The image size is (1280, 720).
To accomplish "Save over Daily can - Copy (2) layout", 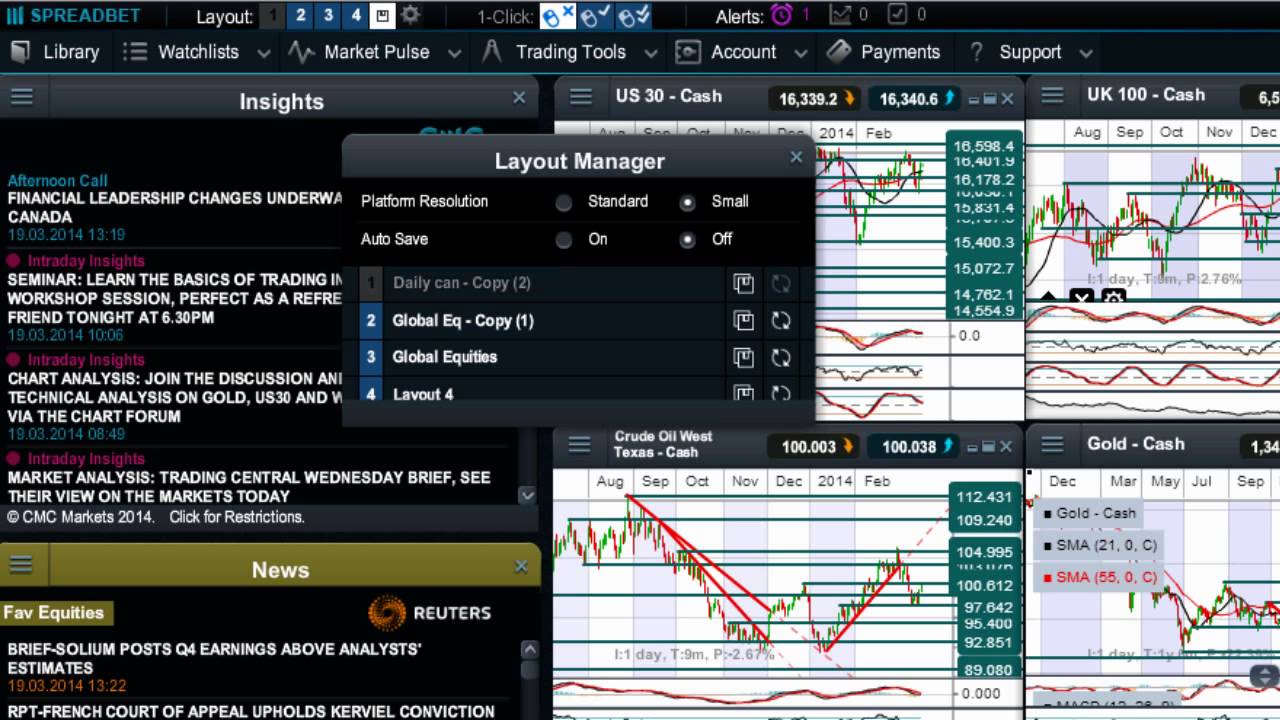I will pos(743,284).
